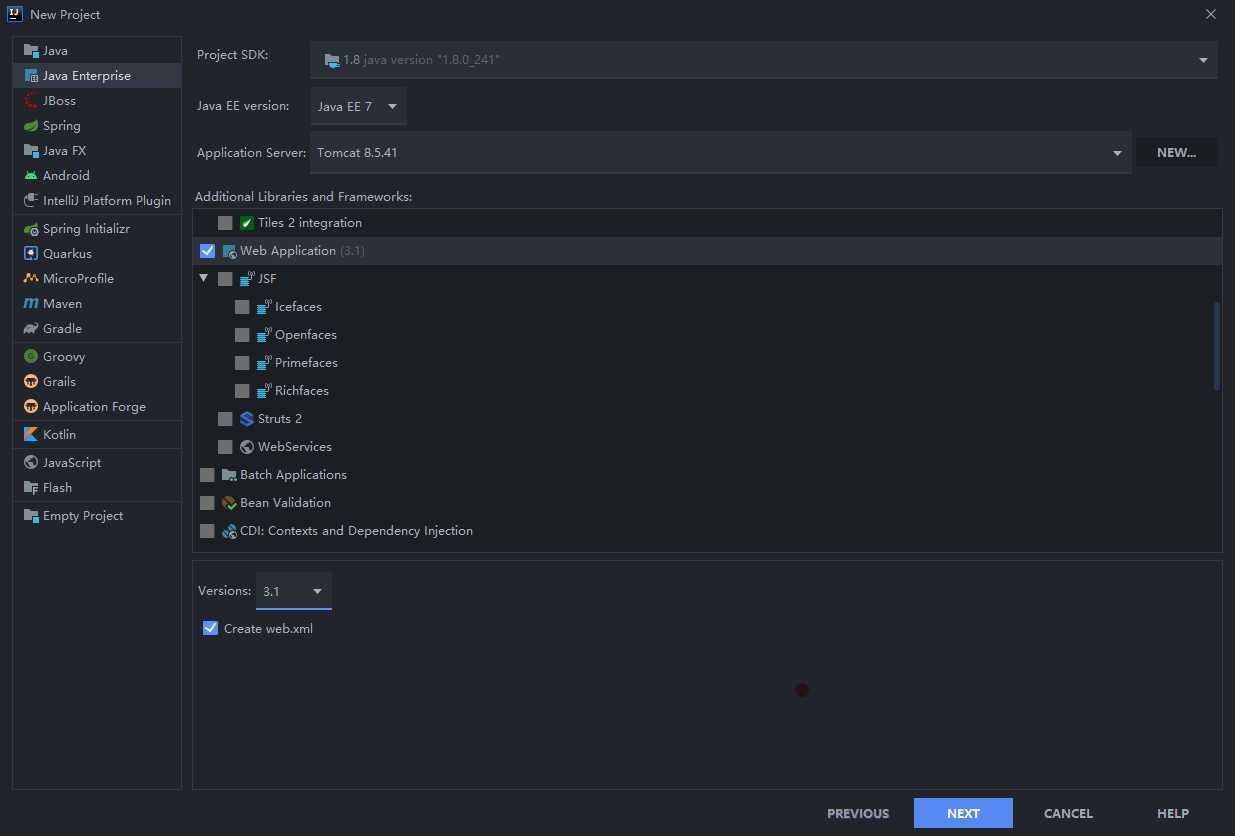Screen dimensions: 1235x836
Task: Click the Spring leaf icon
Action: (x=31, y=126)
